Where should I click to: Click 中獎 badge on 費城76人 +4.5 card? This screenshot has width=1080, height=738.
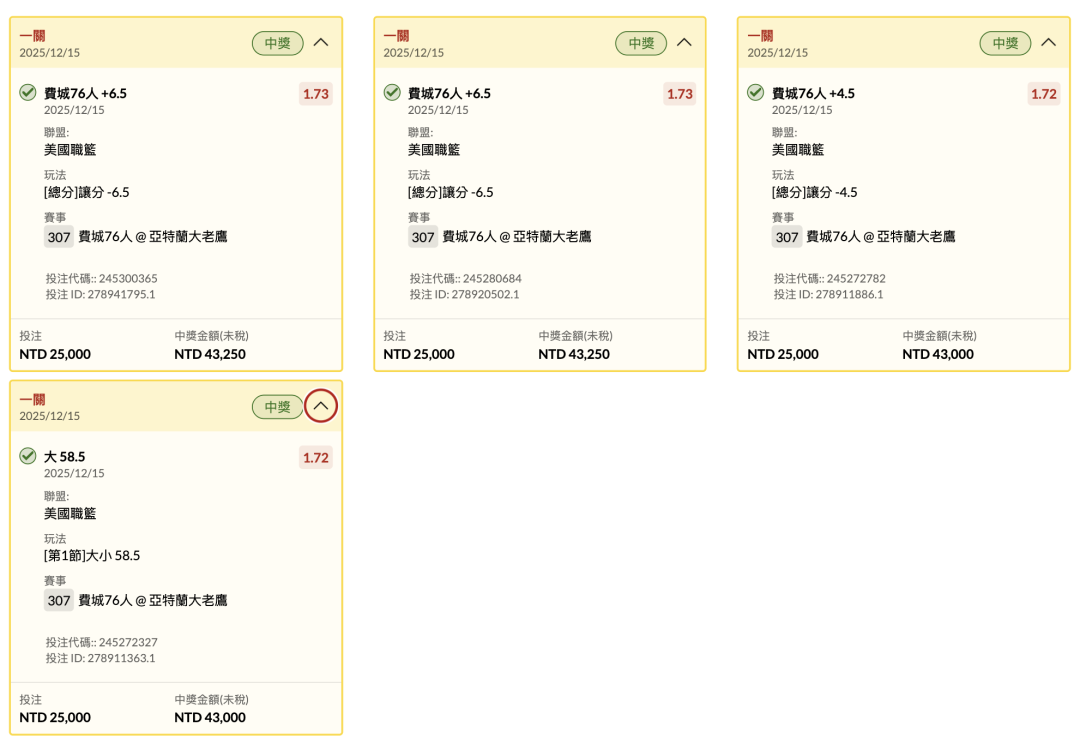[1005, 43]
